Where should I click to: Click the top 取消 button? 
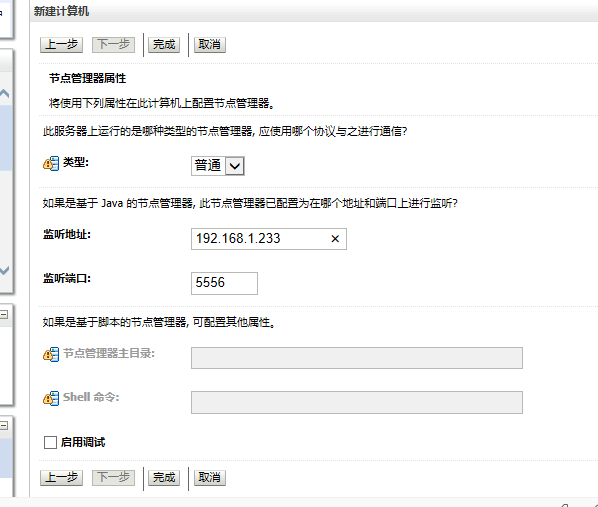(210, 45)
